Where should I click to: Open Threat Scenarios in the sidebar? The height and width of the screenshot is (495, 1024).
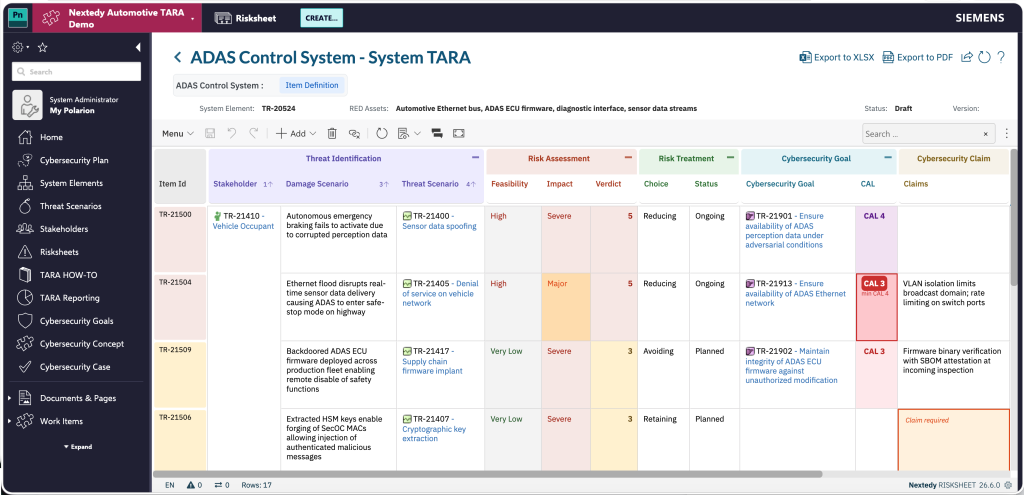[71, 206]
